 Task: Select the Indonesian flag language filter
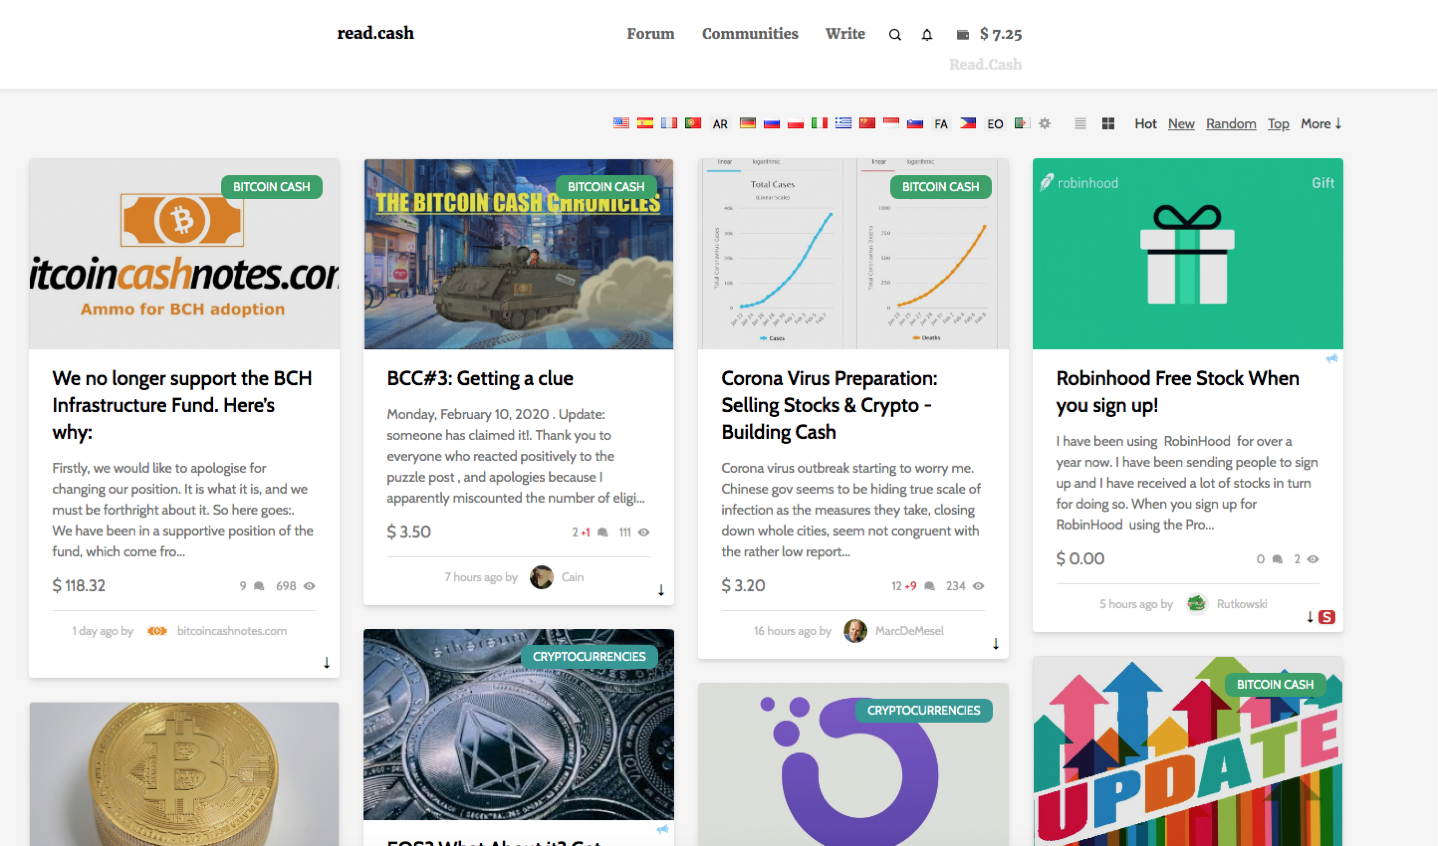coord(891,123)
